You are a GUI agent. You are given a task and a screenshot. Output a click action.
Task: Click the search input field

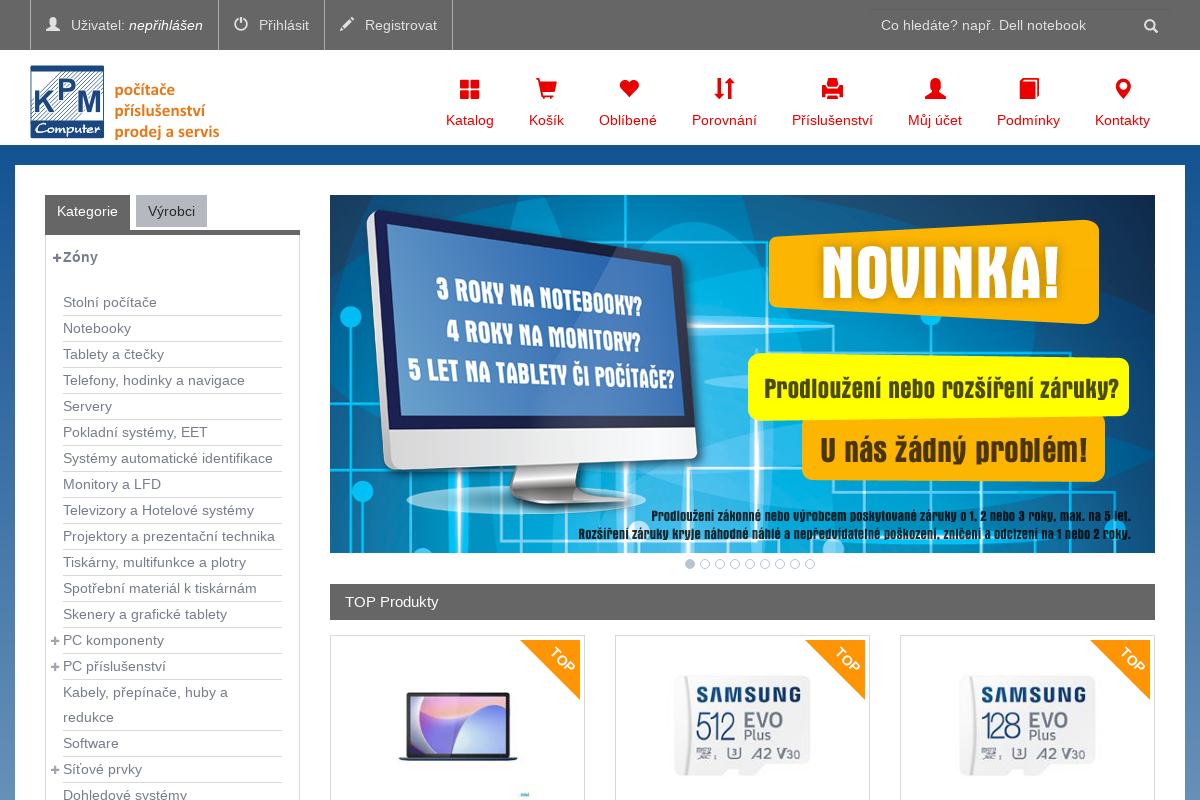(1000, 25)
